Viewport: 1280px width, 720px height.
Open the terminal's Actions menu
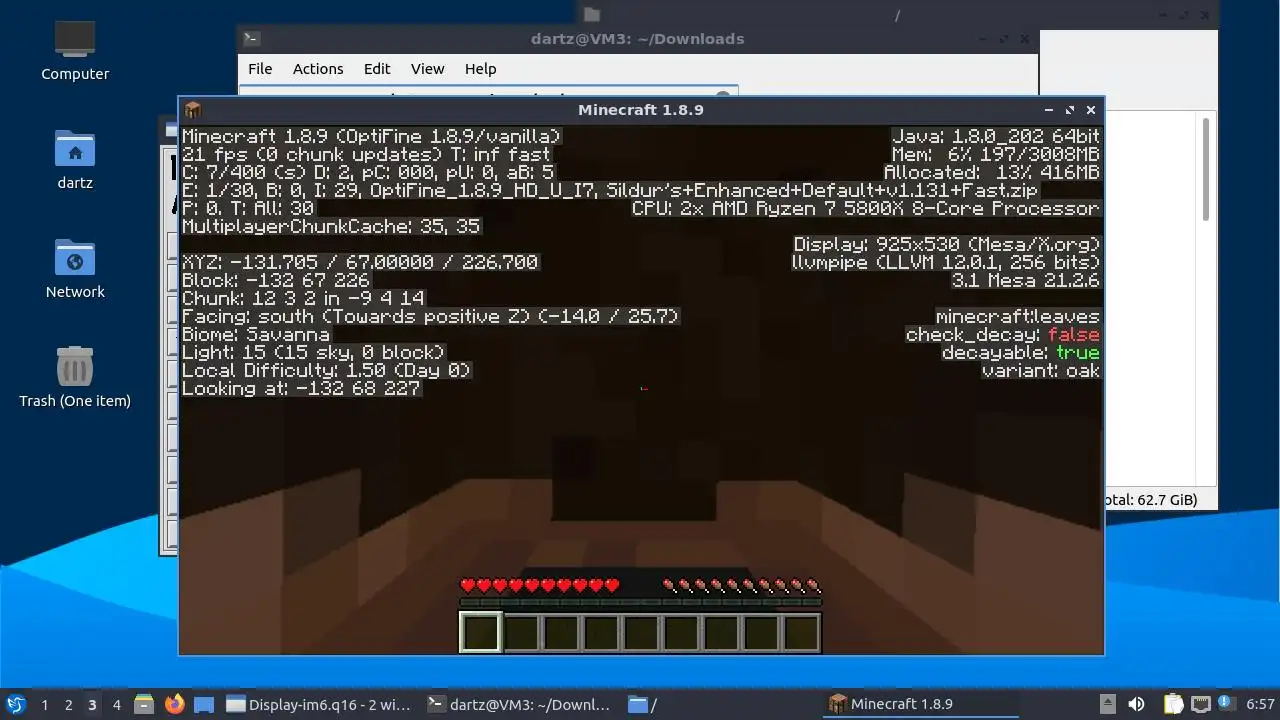click(318, 69)
